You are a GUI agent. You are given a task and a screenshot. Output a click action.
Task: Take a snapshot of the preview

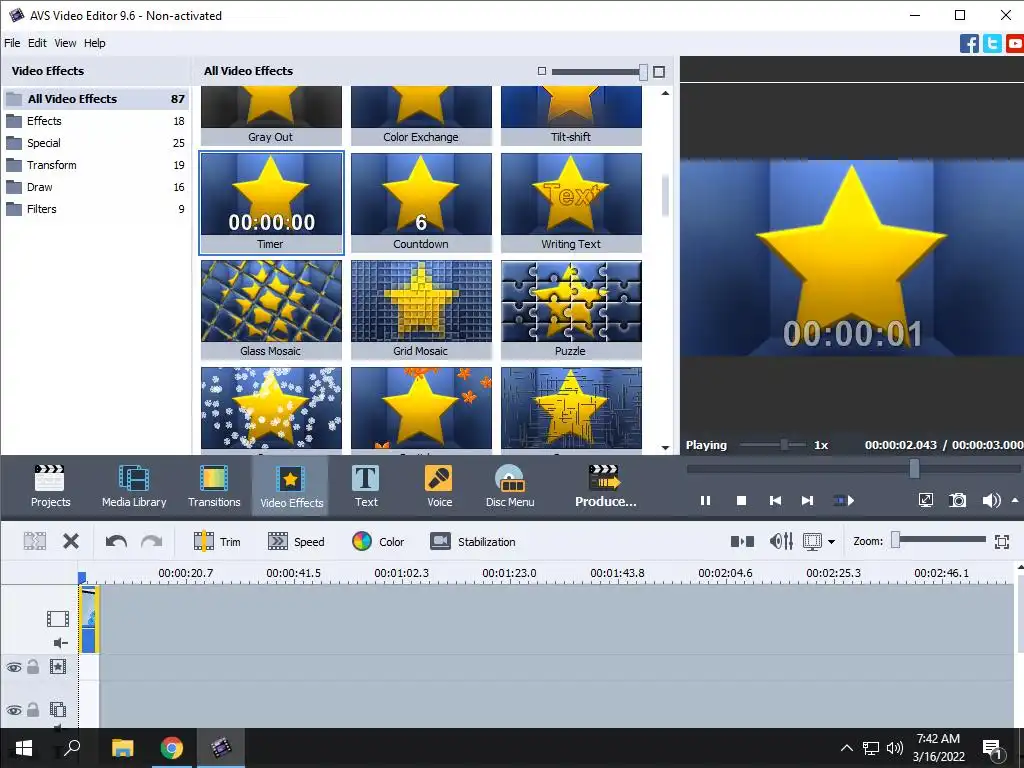click(957, 501)
